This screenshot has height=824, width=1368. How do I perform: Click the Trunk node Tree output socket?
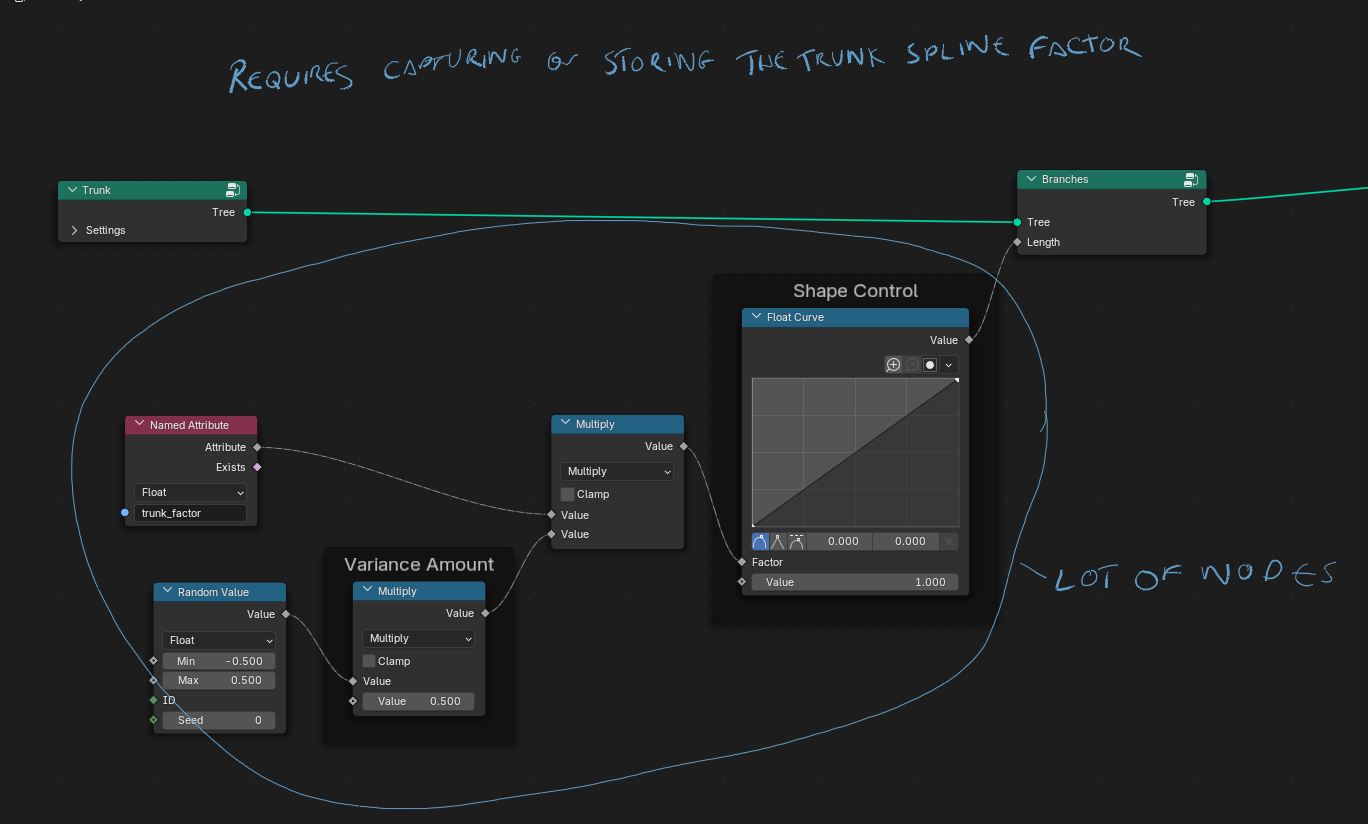point(247,212)
